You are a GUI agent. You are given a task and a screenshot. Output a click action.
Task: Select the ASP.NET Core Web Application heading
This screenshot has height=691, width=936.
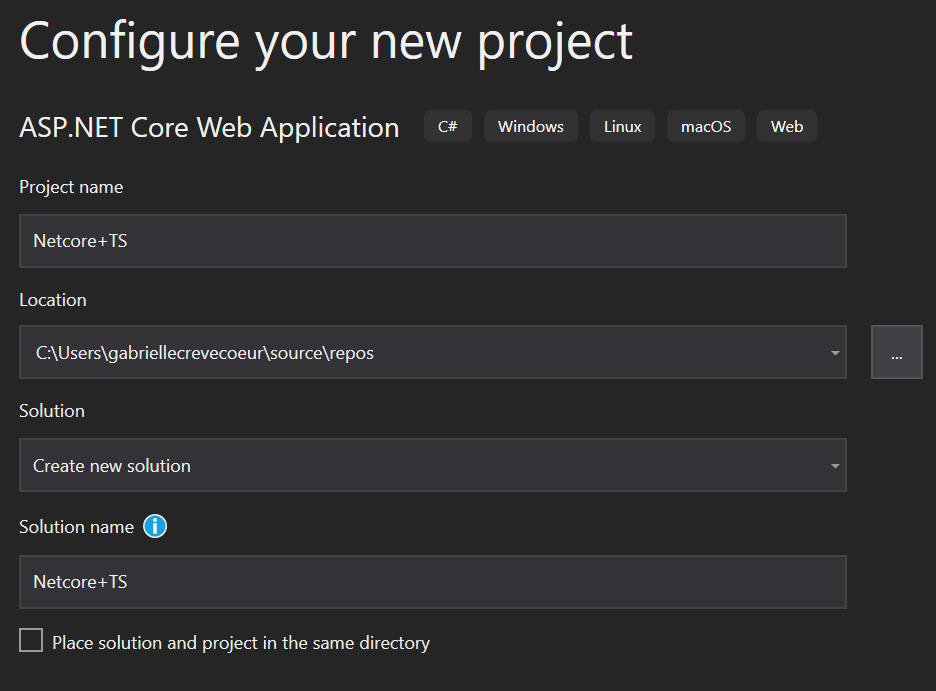[208, 126]
